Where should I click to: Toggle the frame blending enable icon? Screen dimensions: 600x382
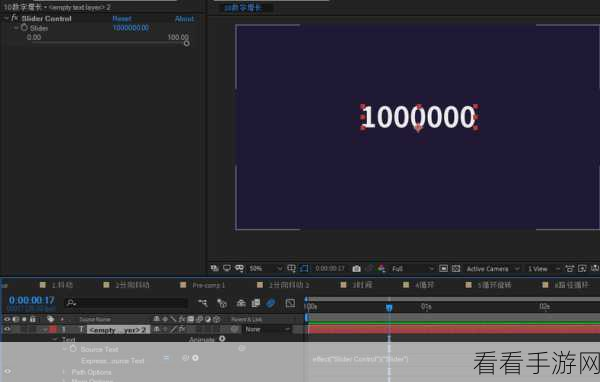click(x=256, y=304)
